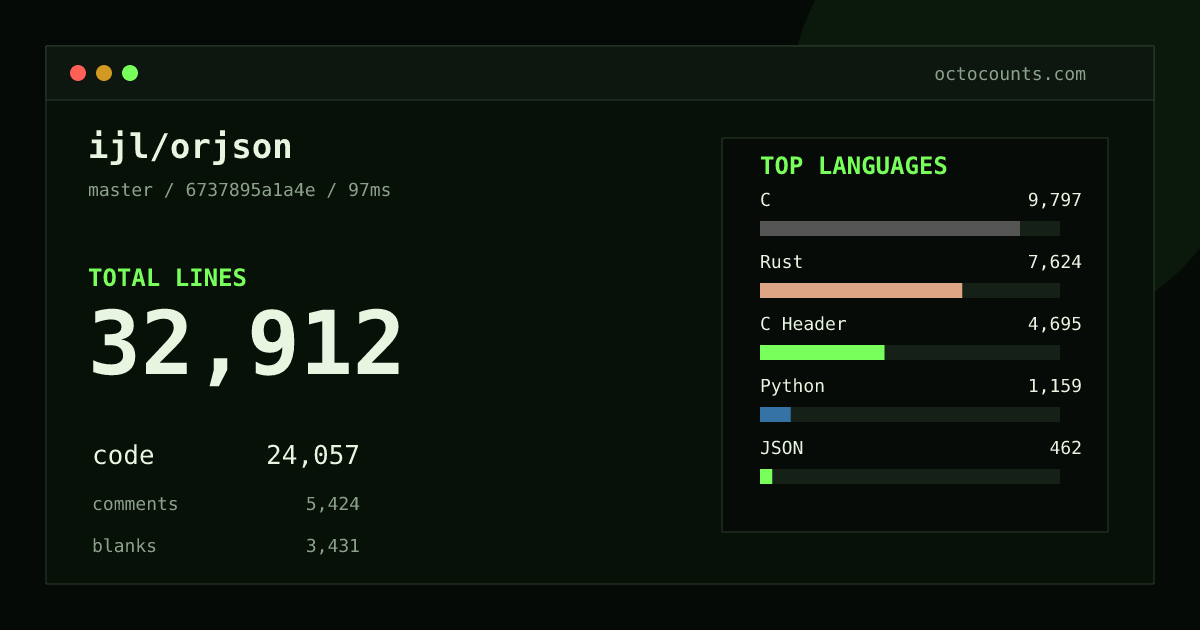Click the red window dot
Image resolution: width=1200 pixels, height=630 pixels.
(x=78, y=73)
